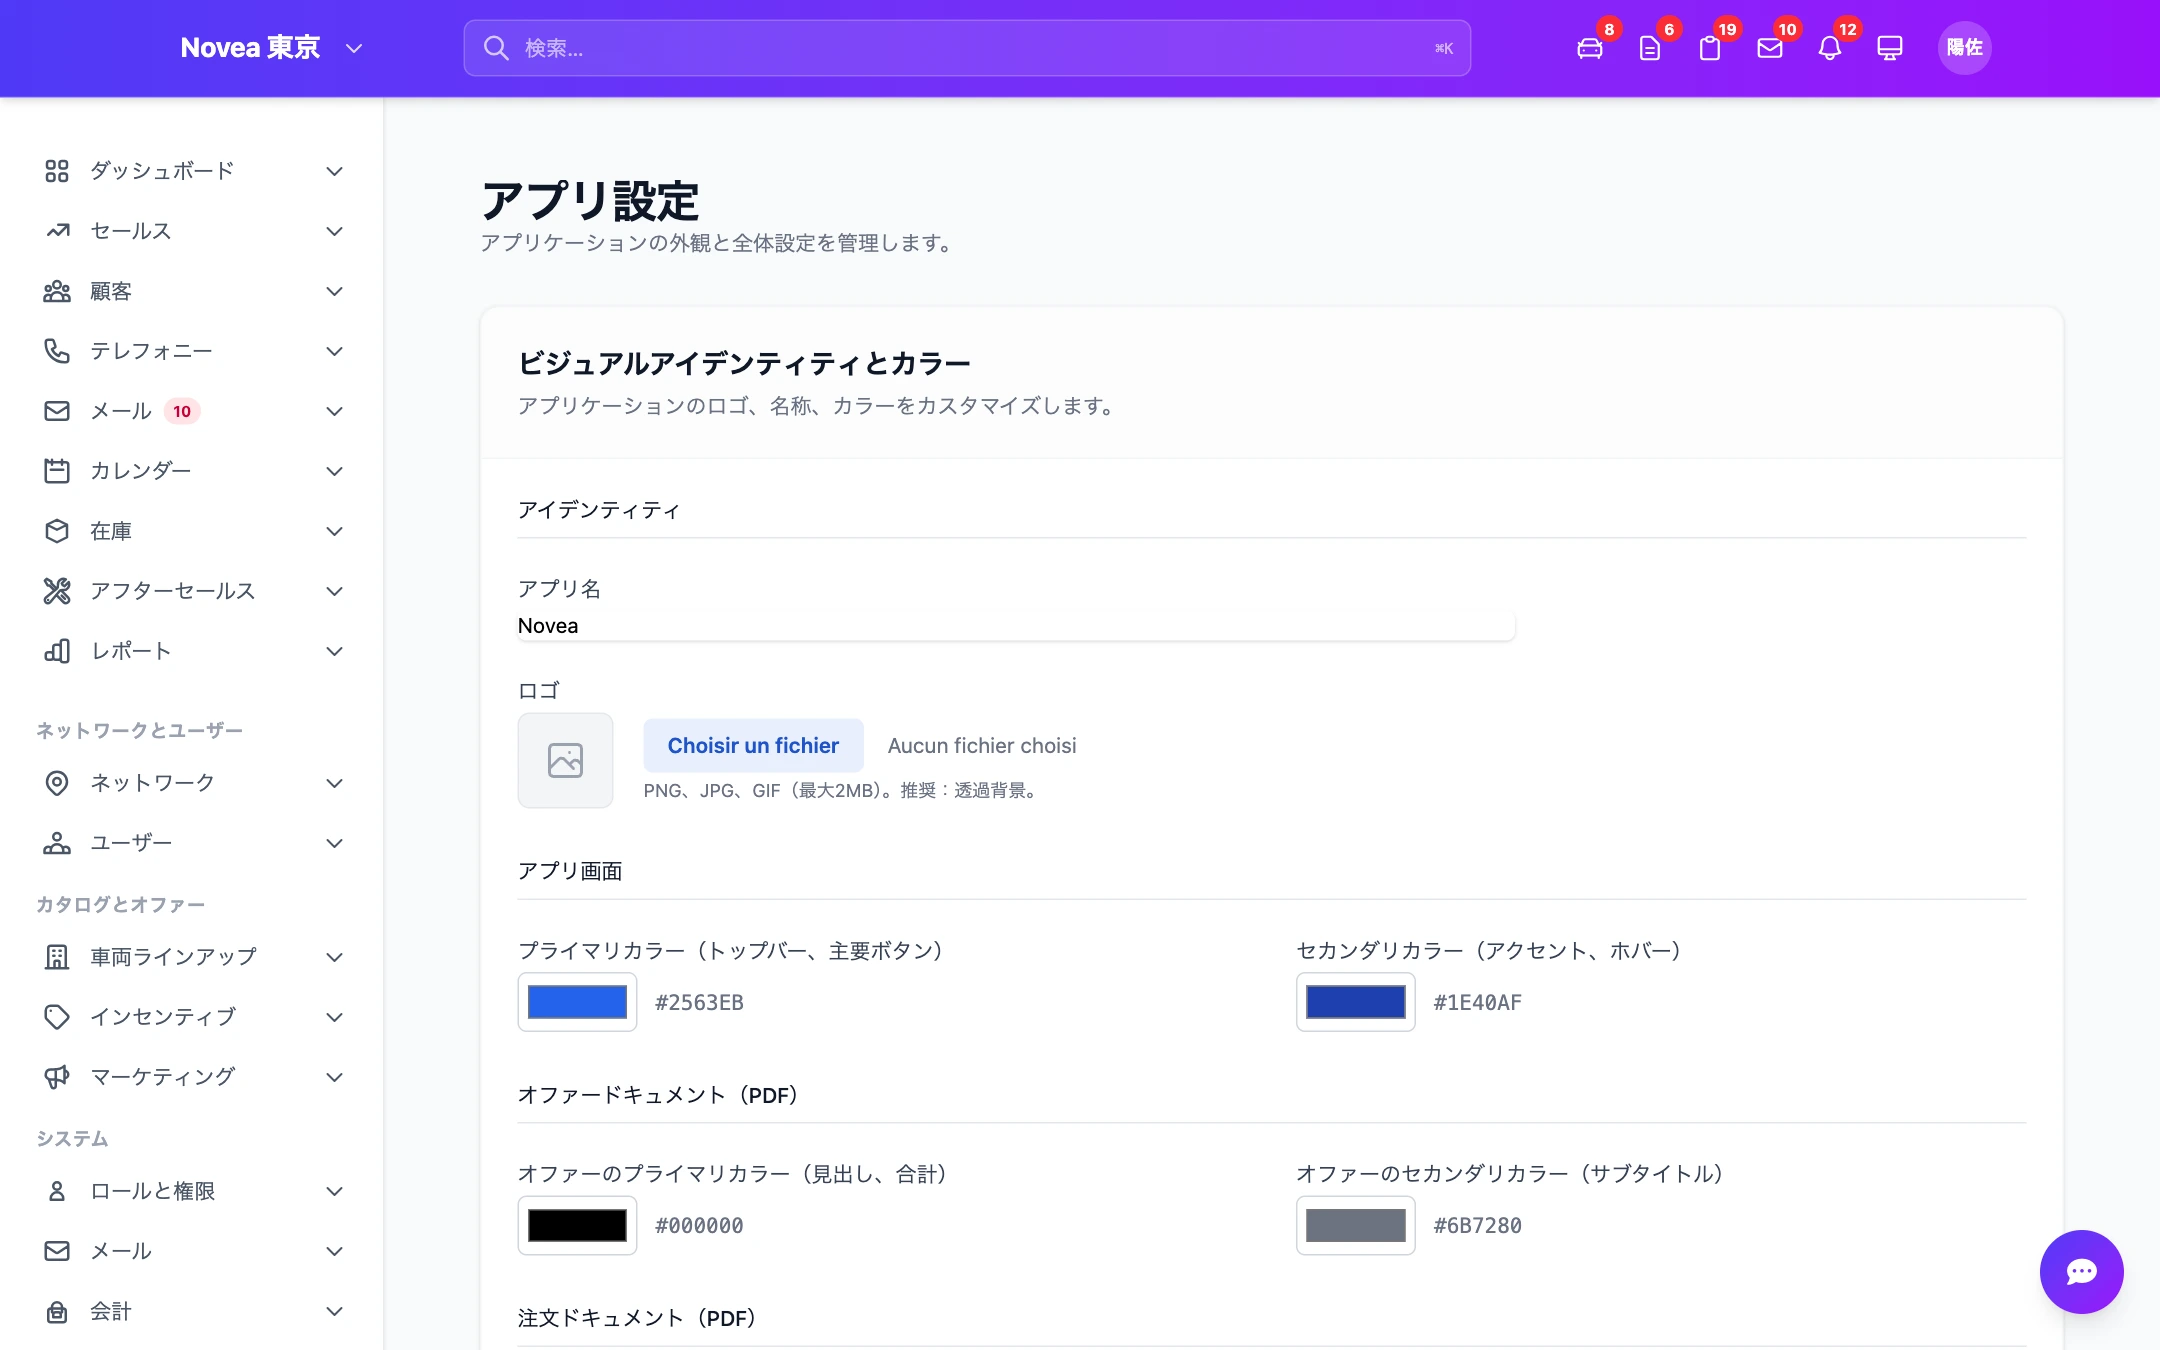The width and height of the screenshot is (2160, 1350).
Task: Click the search magnifier icon
Action: [x=496, y=48]
